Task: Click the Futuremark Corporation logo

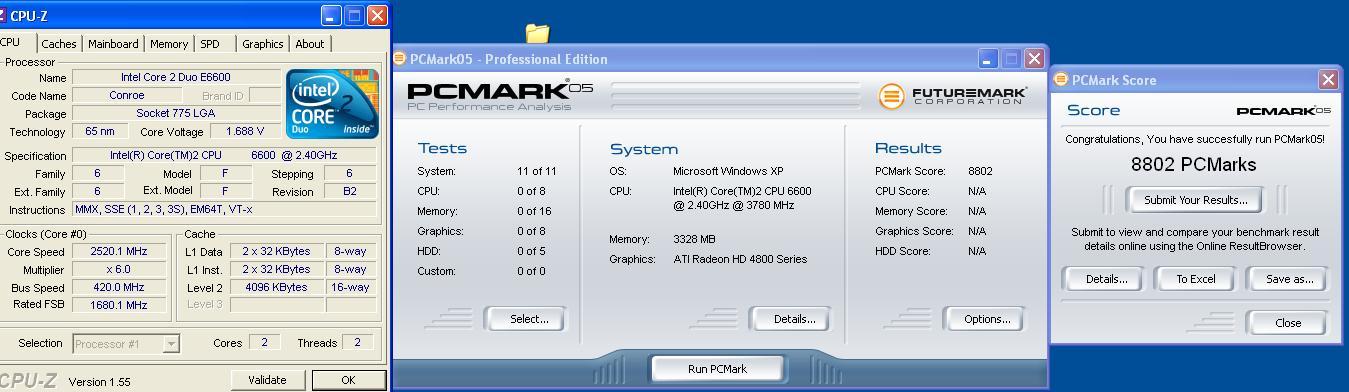Action: [x=953, y=96]
